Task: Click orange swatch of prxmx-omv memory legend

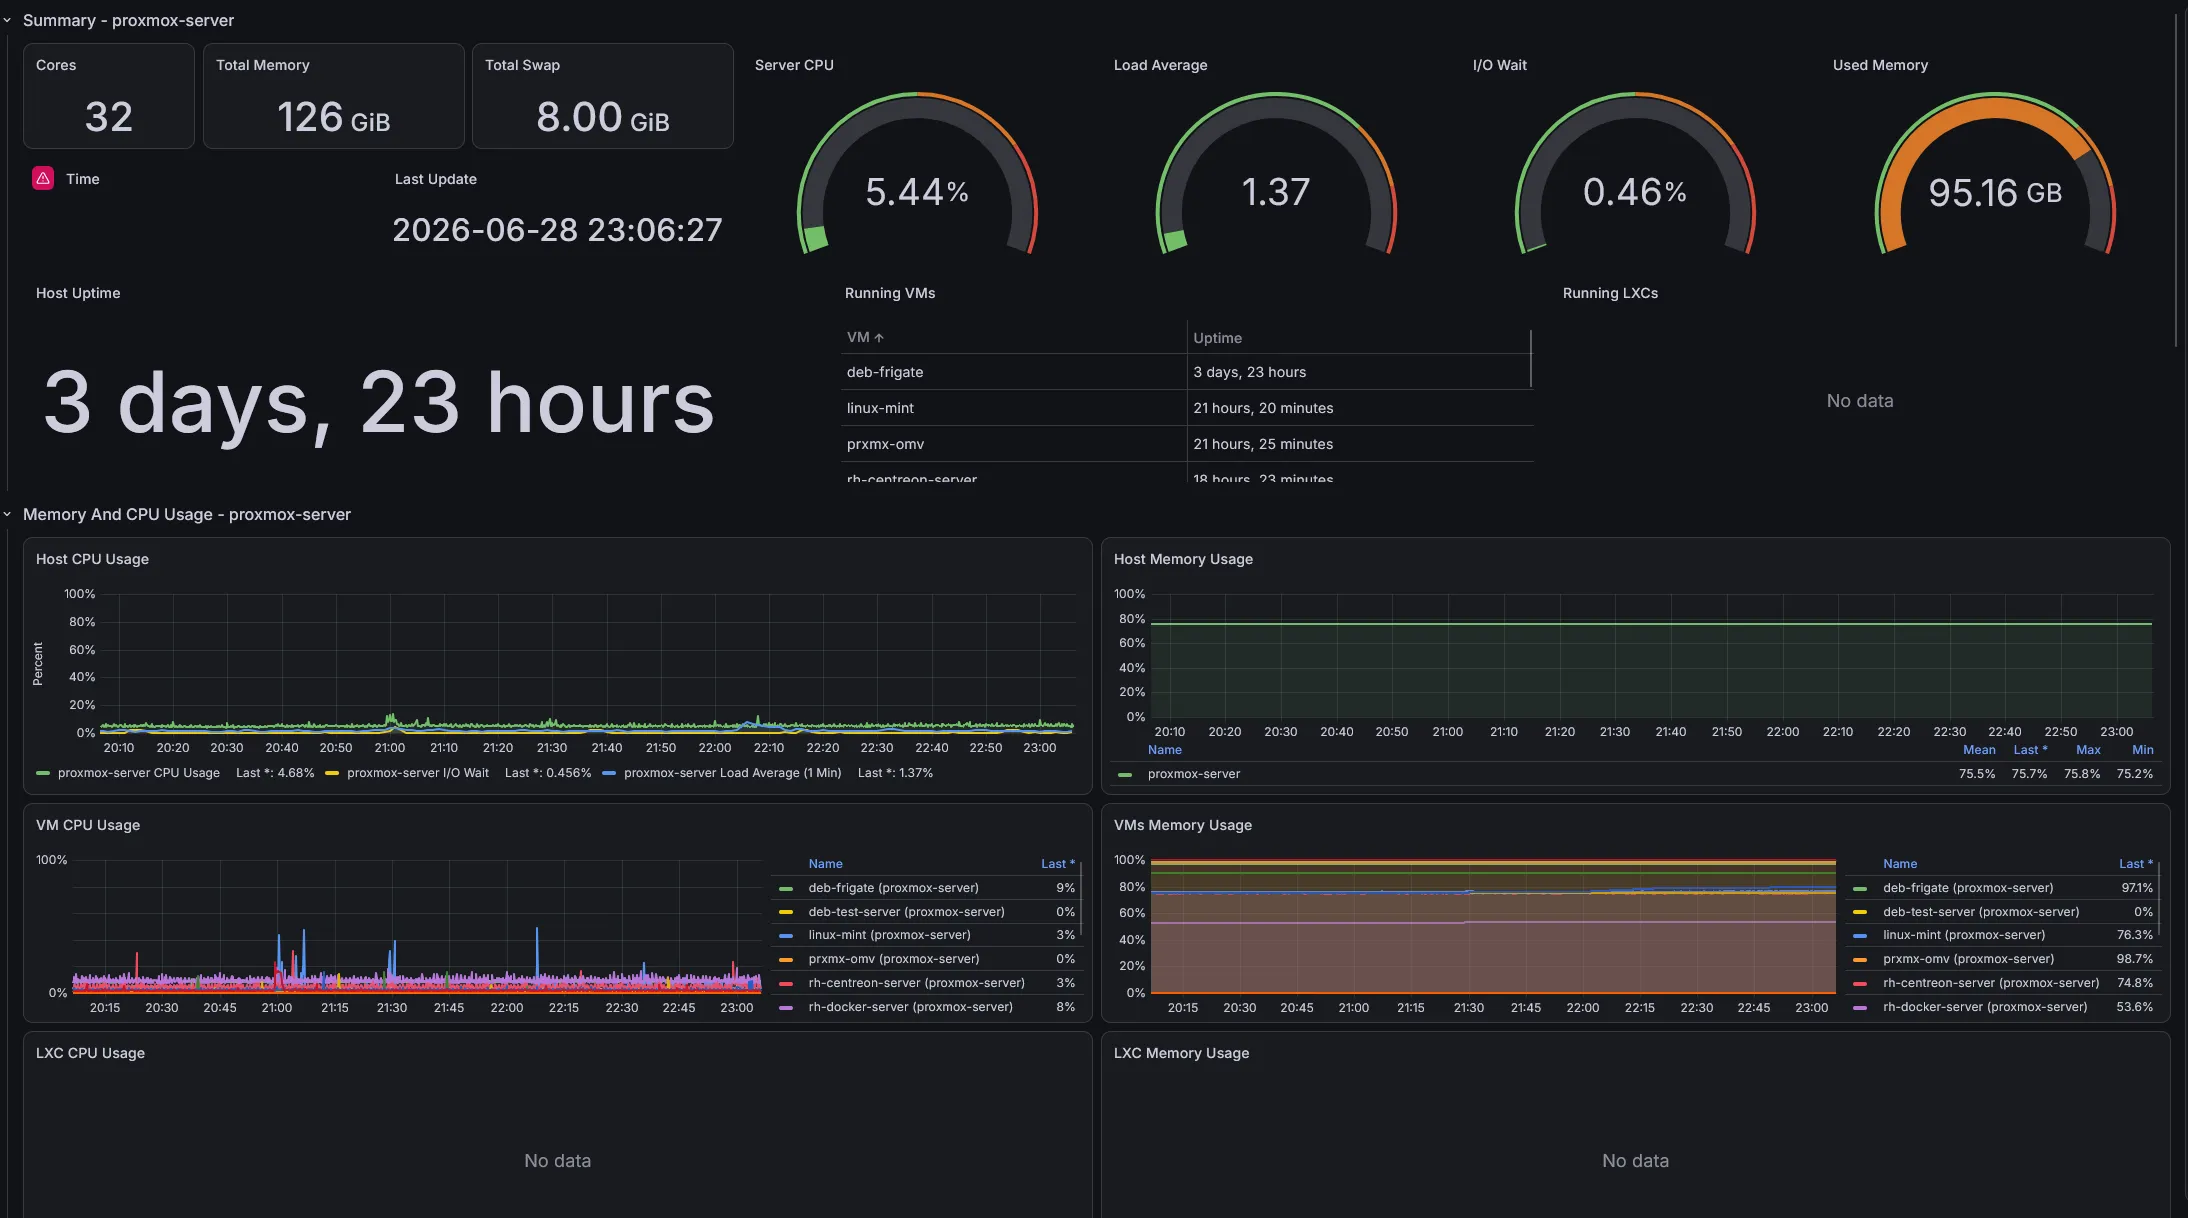Action: pos(1860,959)
